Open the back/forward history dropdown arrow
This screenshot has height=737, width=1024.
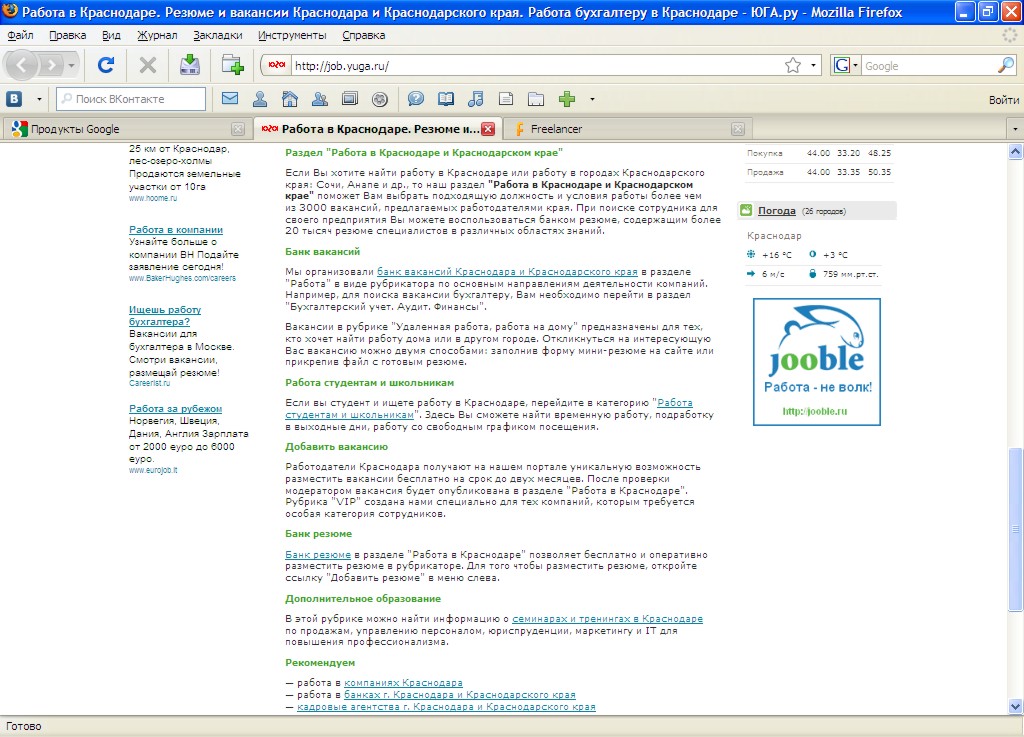tap(71, 65)
